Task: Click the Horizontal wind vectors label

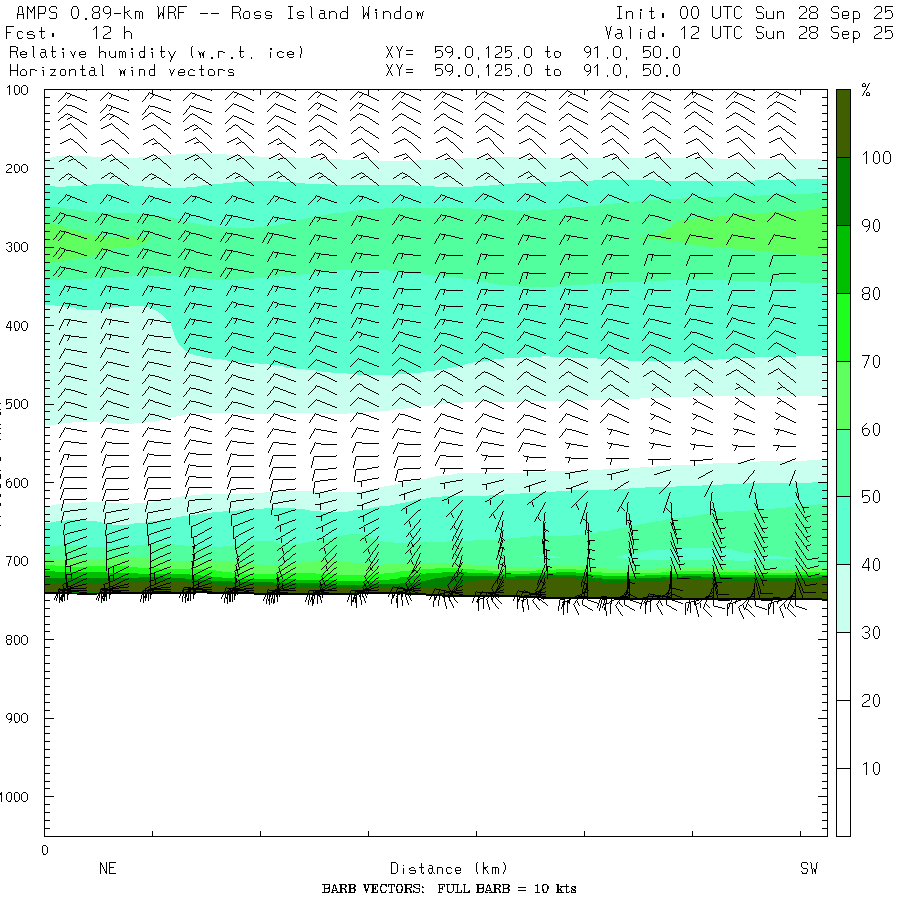Action: 122,71
